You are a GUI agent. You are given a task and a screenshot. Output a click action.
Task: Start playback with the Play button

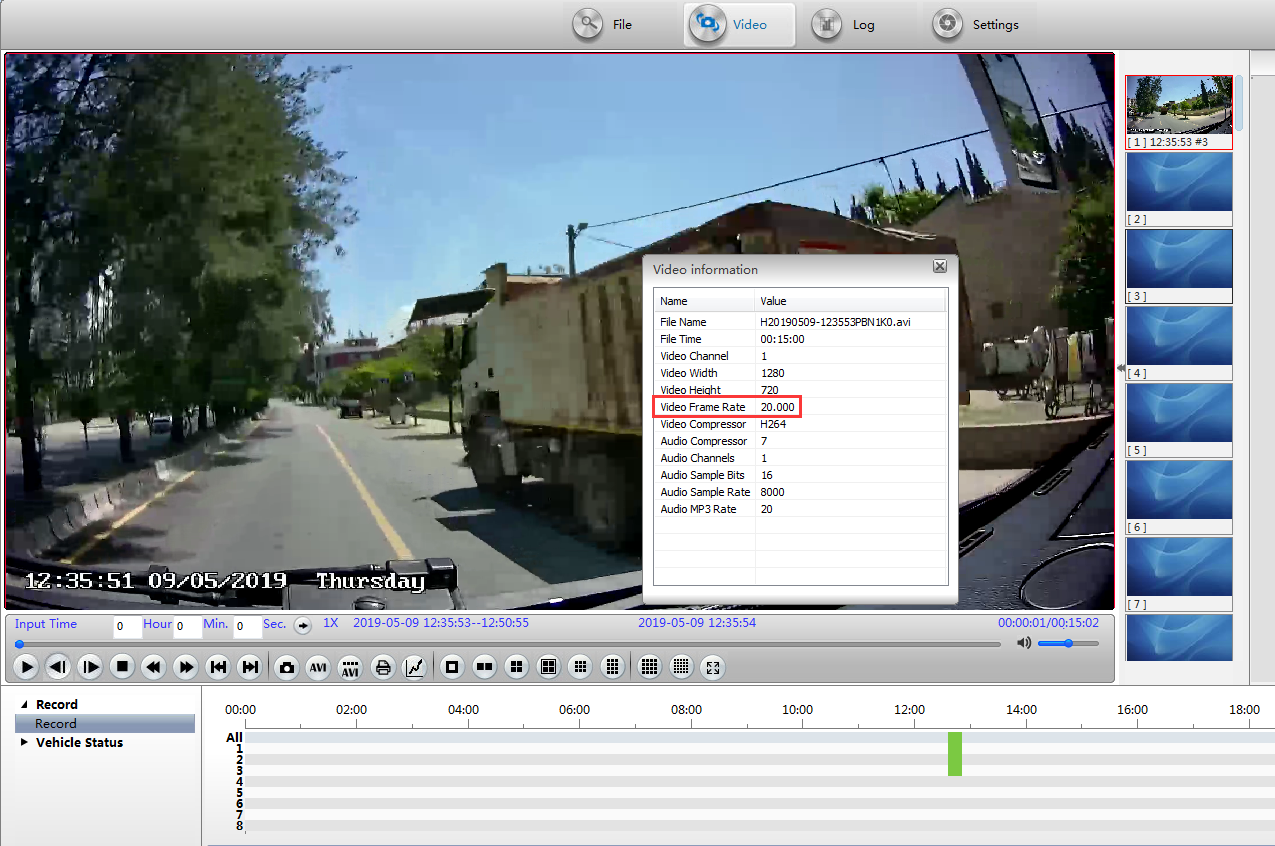(27, 667)
